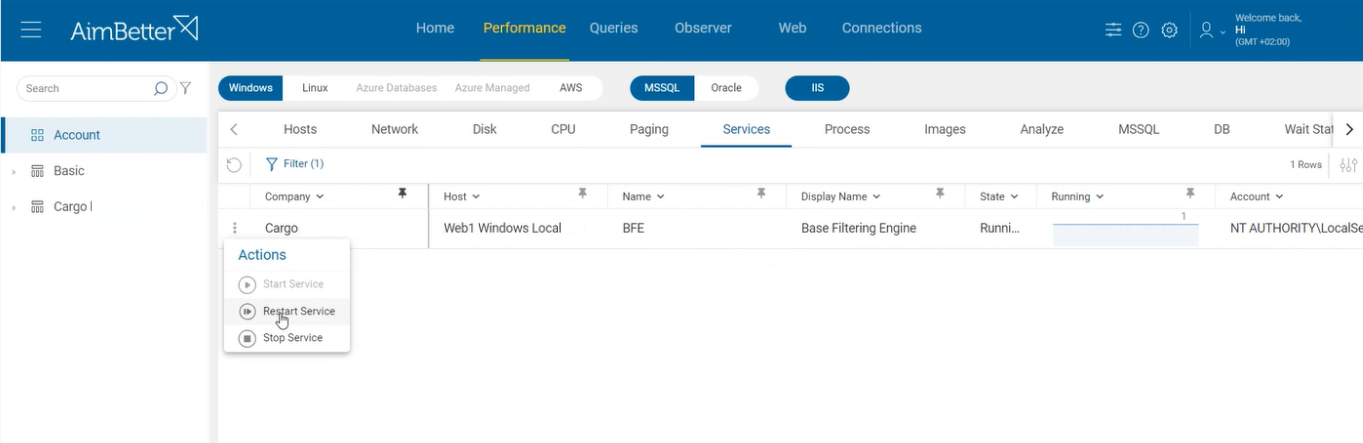Select Account in the sidebar
1363x443 pixels.
point(104,135)
